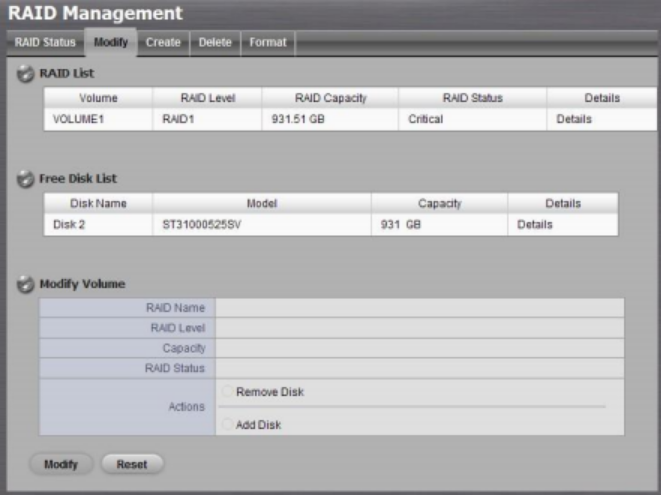Image resolution: width=661 pixels, height=495 pixels.
Task: Click the Reset button
Action: 132,464
